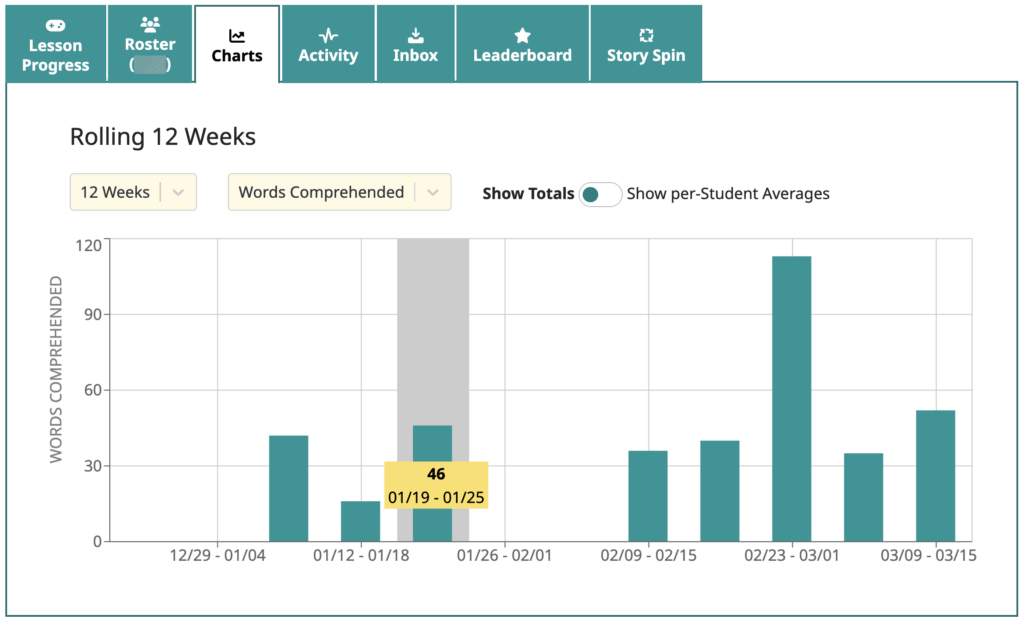Viewport: 1024px width, 623px height.
Task: Open the Words Comprehended dropdown
Action: tap(339, 192)
